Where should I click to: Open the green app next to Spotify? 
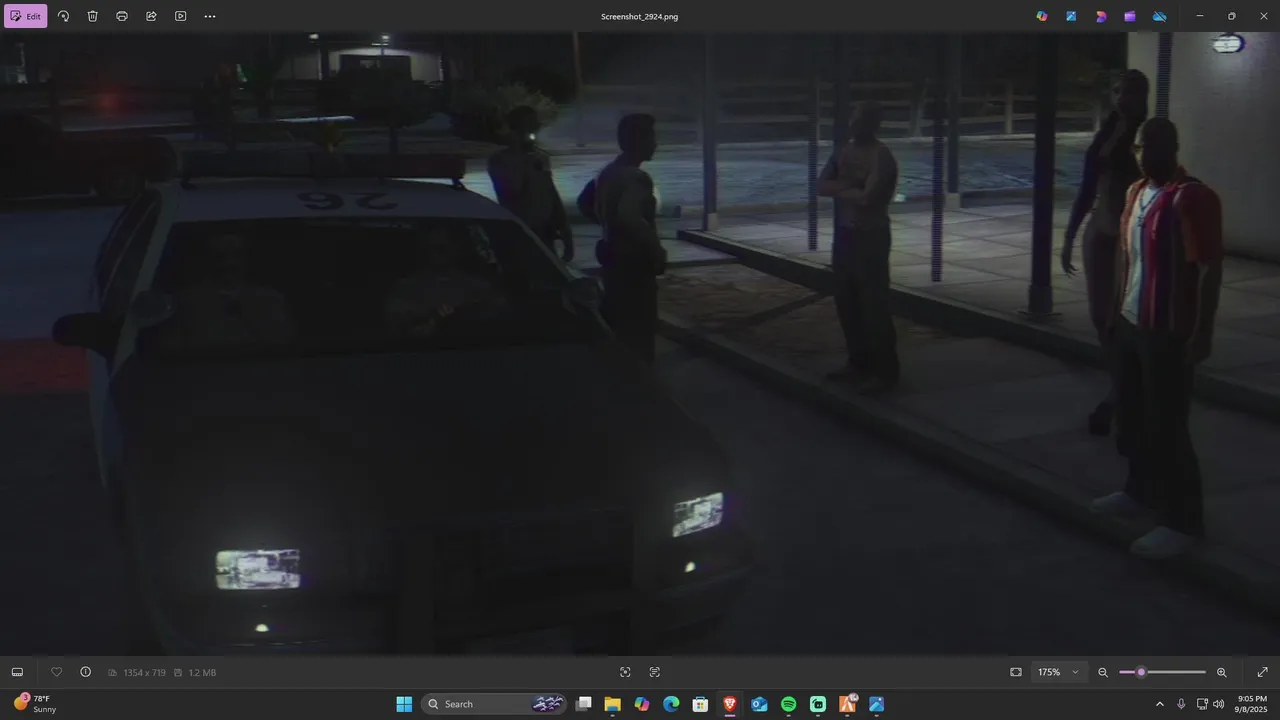tap(818, 704)
